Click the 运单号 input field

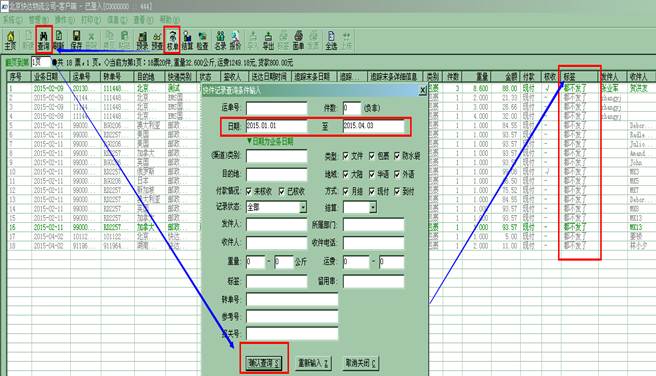(x=277, y=108)
